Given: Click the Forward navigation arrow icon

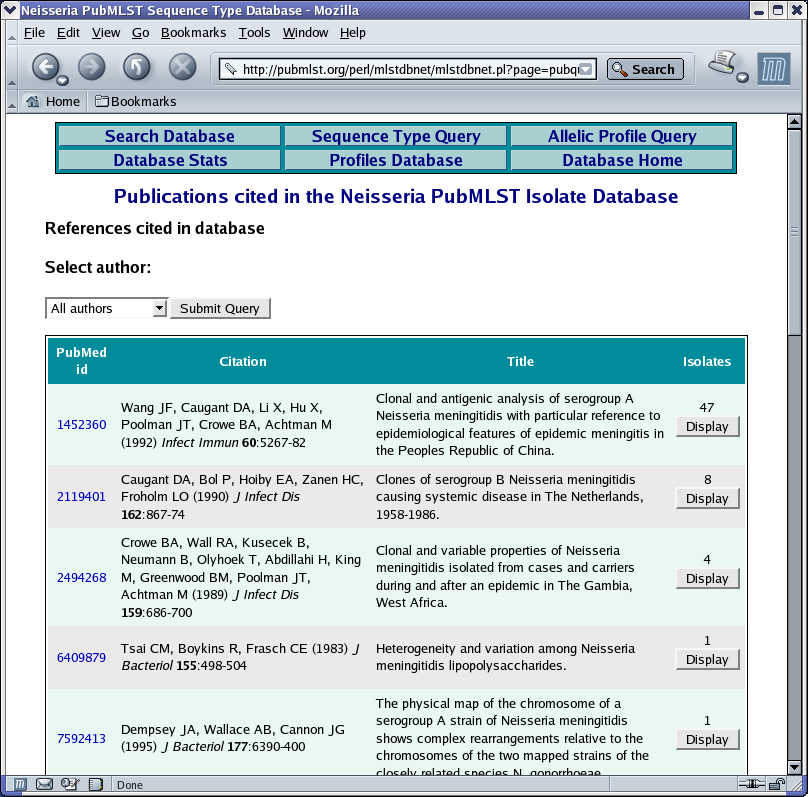Looking at the screenshot, I should [x=91, y=67].
